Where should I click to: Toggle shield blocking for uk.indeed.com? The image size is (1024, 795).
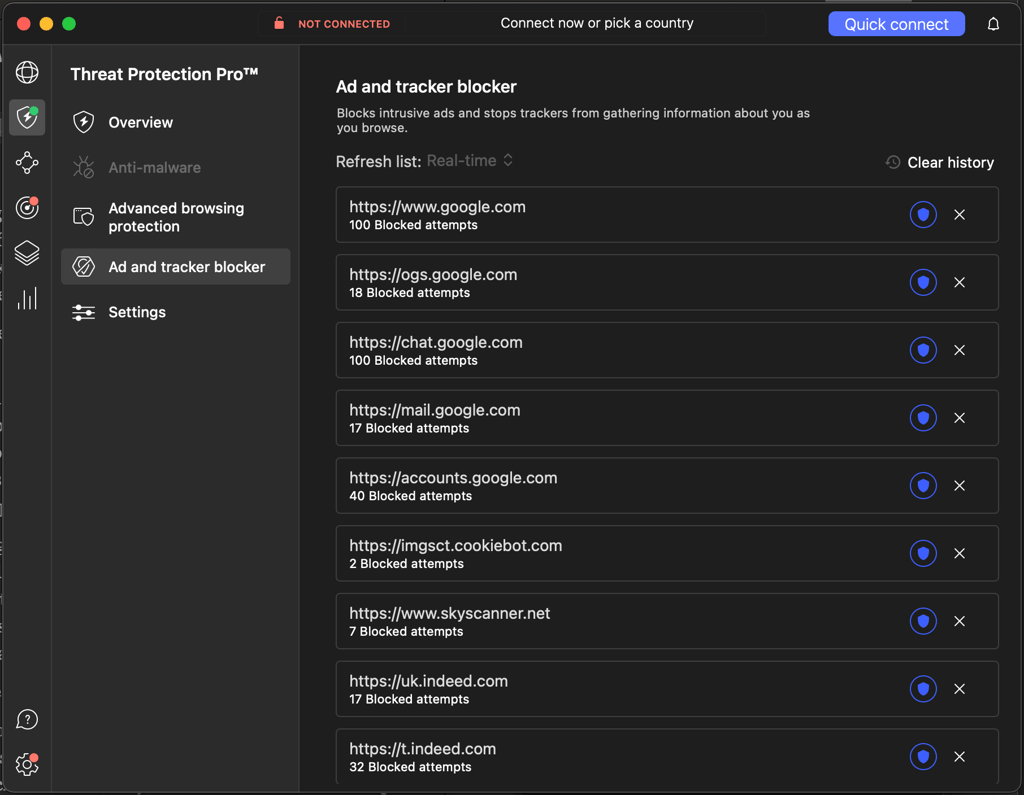[x=923, y=689]
